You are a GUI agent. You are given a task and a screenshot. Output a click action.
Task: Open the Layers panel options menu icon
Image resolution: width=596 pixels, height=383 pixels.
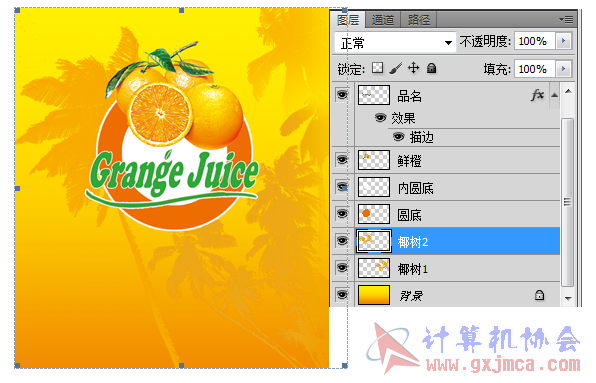coord(566,19)
